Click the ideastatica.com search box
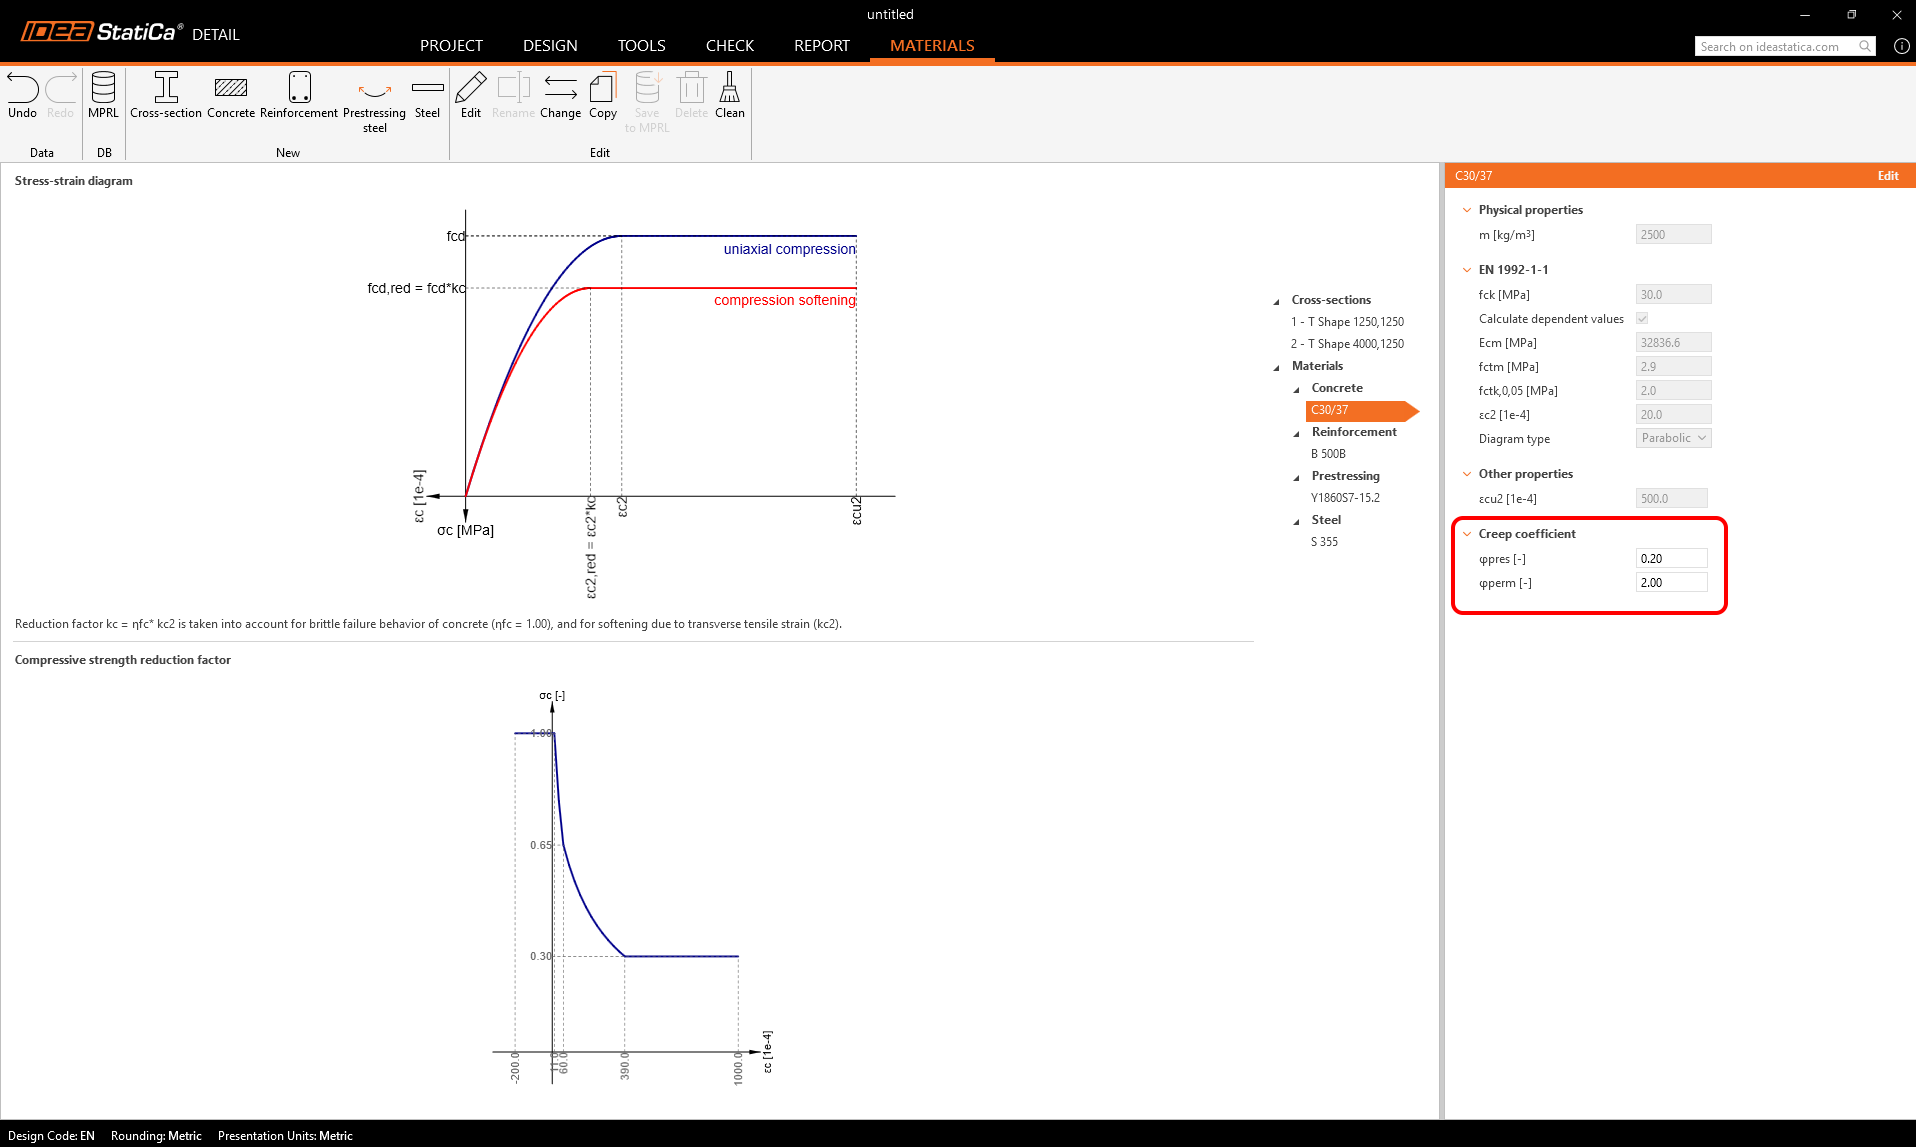Viewport: 1916px width, 1147px height. (x=1777, y=47)
